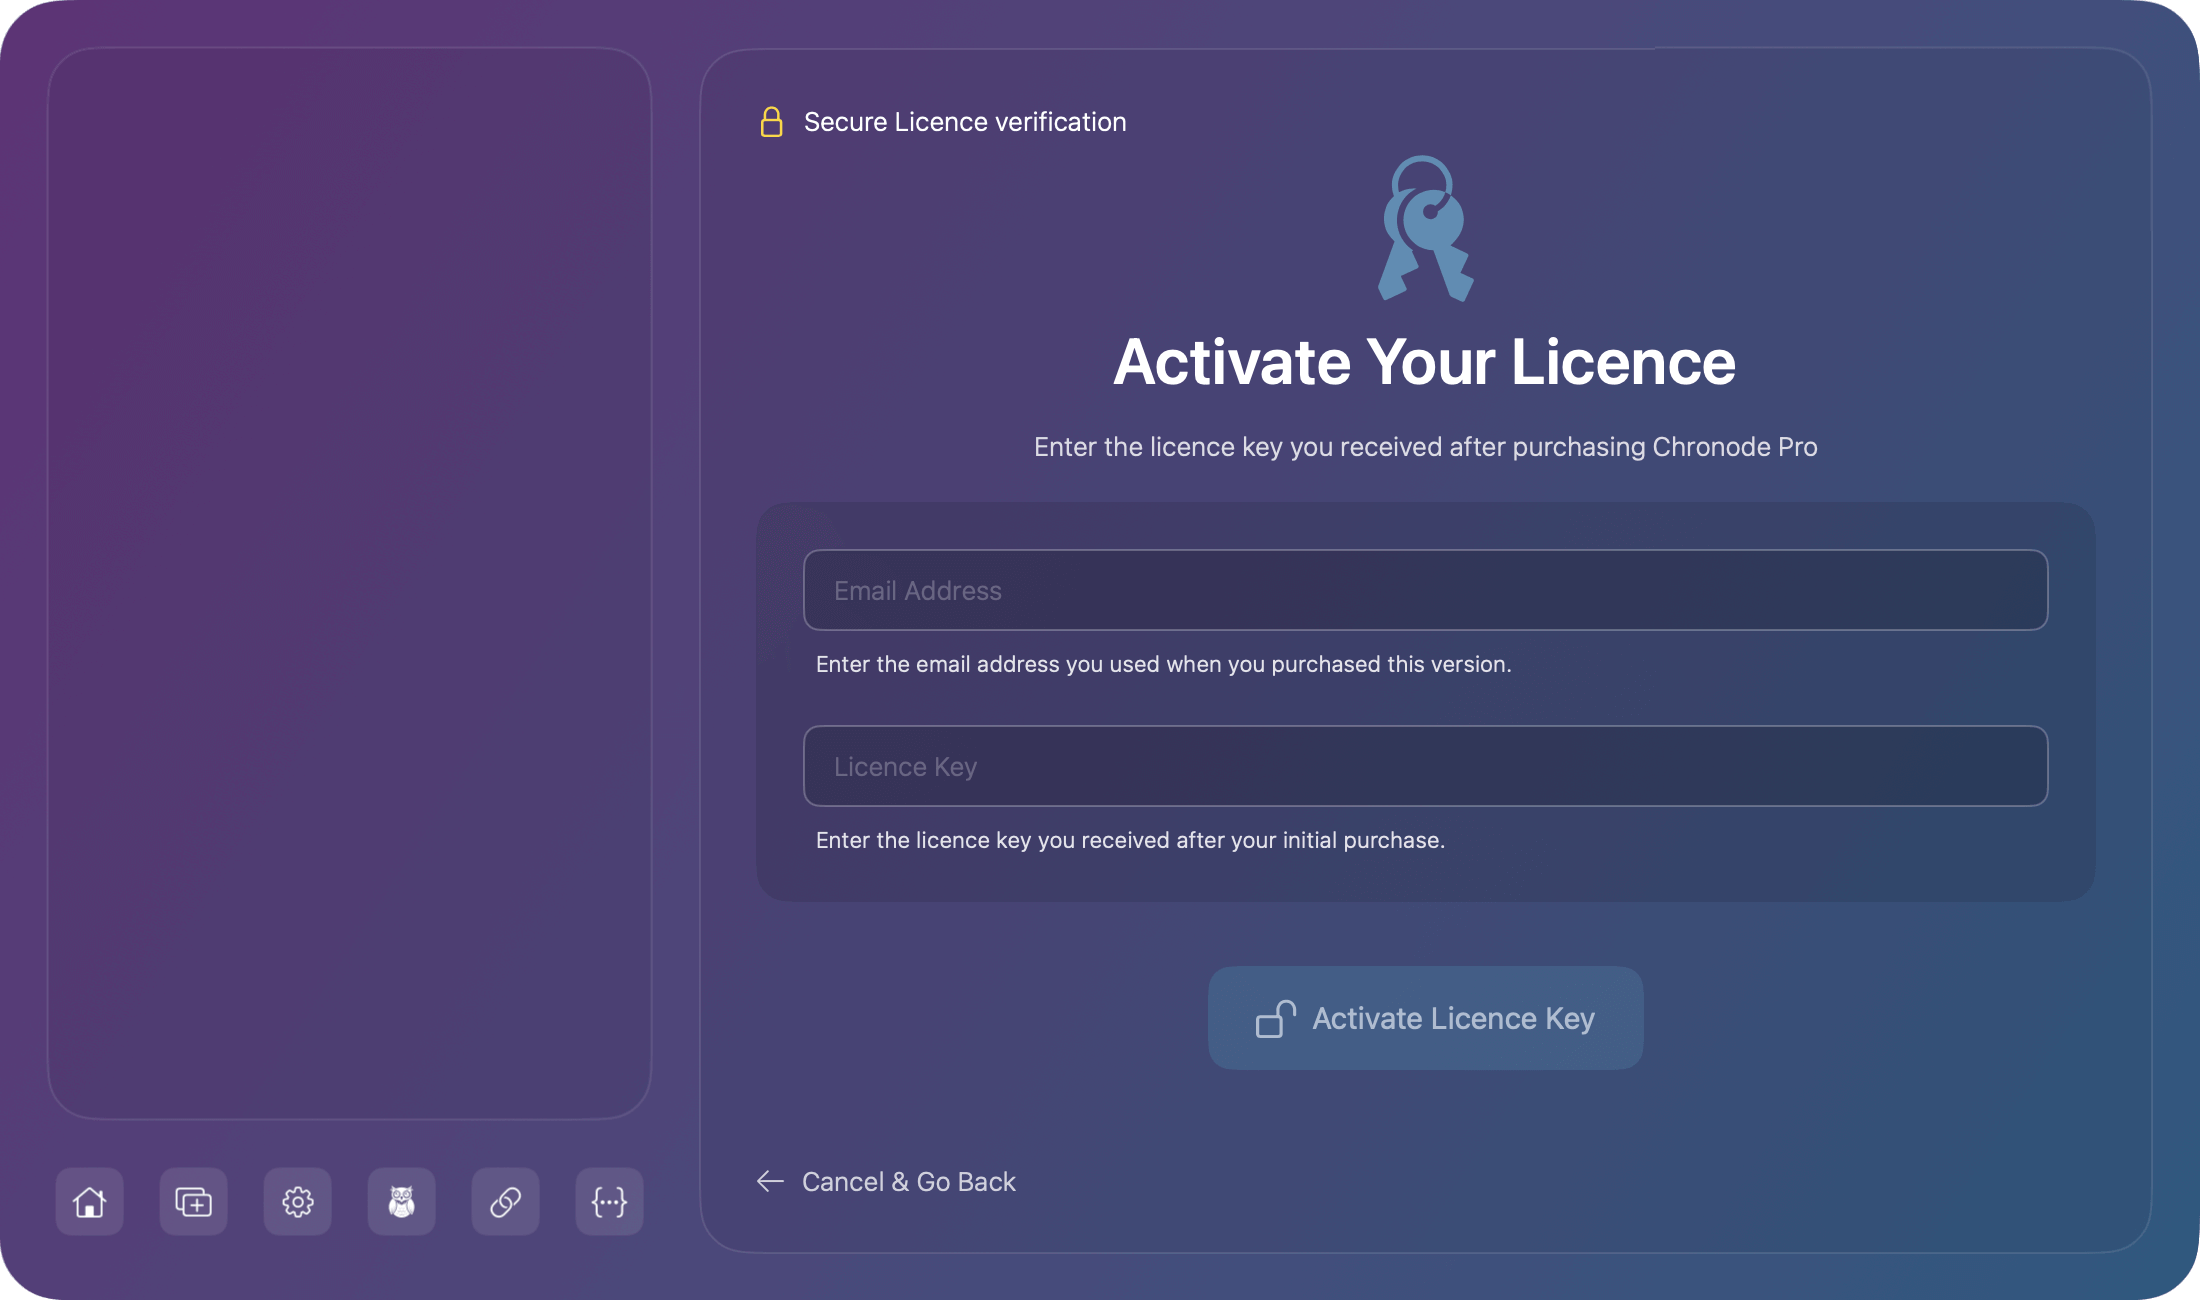This screenshot has height=1300, width=2200.
Task: Open the code braces icon in the dock
Action: pyautogui.click(x=609, y=1202)
